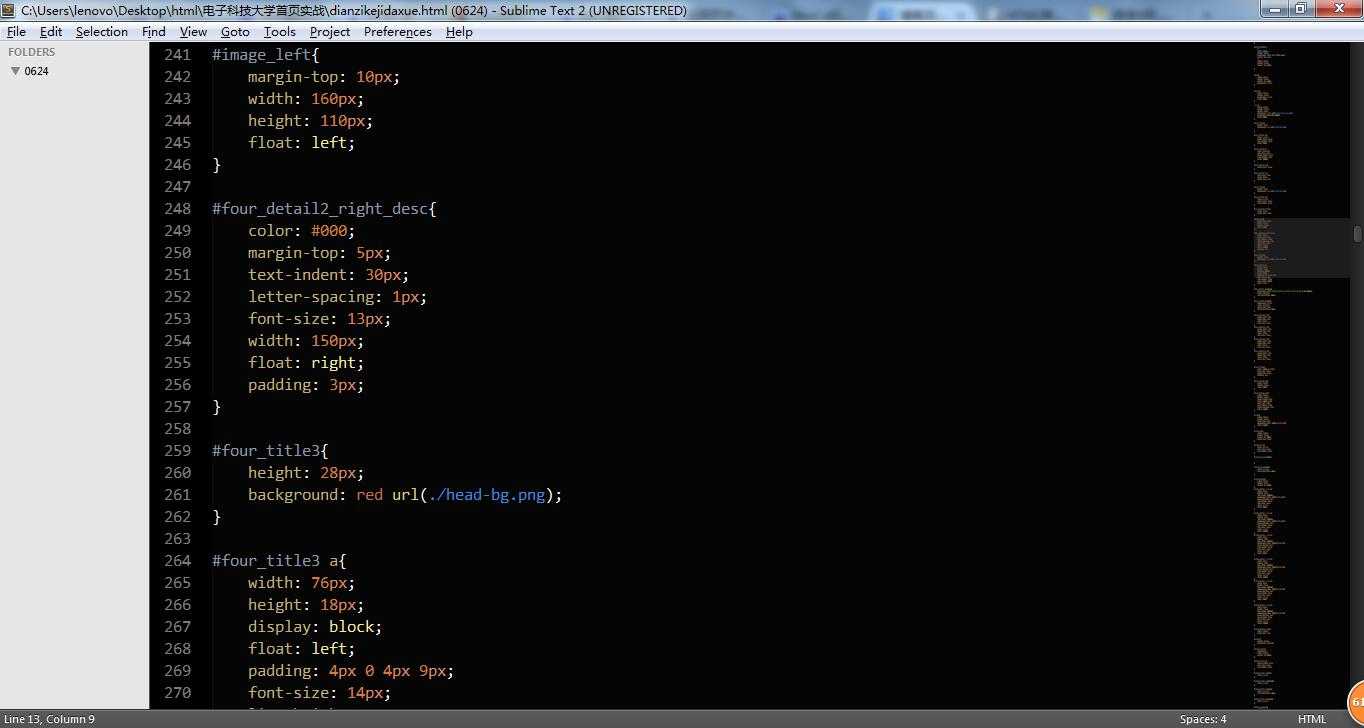The width and height of the screenshot is (1364, 728).
Task: Click the Line 13, Column 9 status text
Action: pos(50,719)
